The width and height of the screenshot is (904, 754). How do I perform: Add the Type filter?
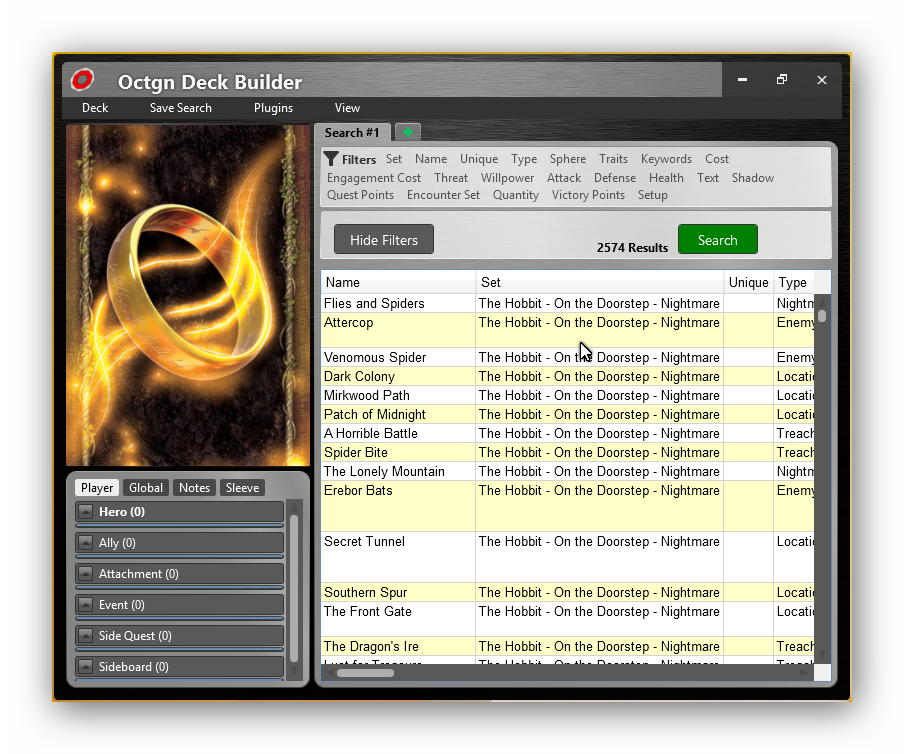point(524,159)
